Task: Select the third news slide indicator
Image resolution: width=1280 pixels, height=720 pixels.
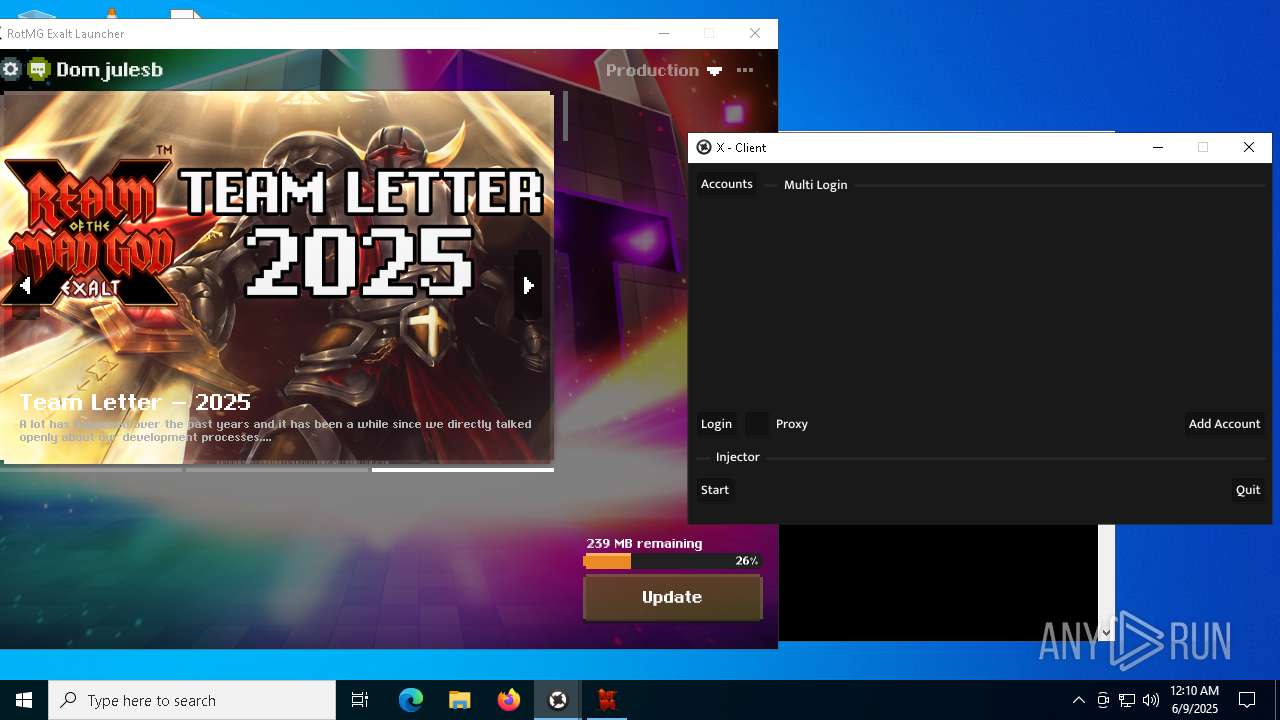Action: (x=463, y=469)
